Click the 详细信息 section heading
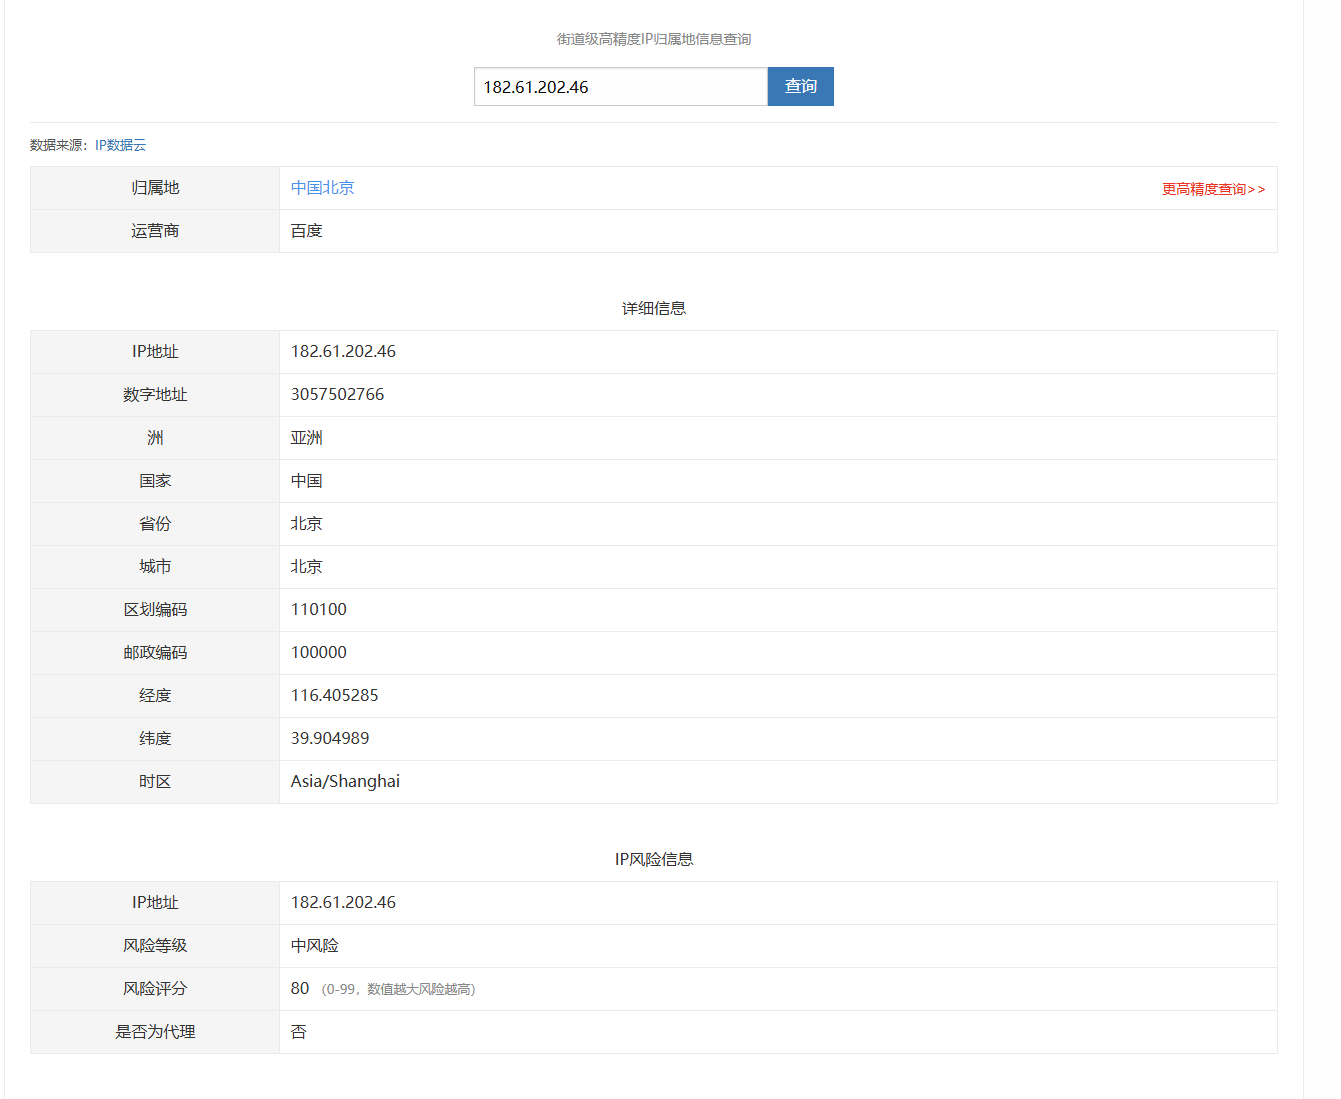 coord(654,308)
